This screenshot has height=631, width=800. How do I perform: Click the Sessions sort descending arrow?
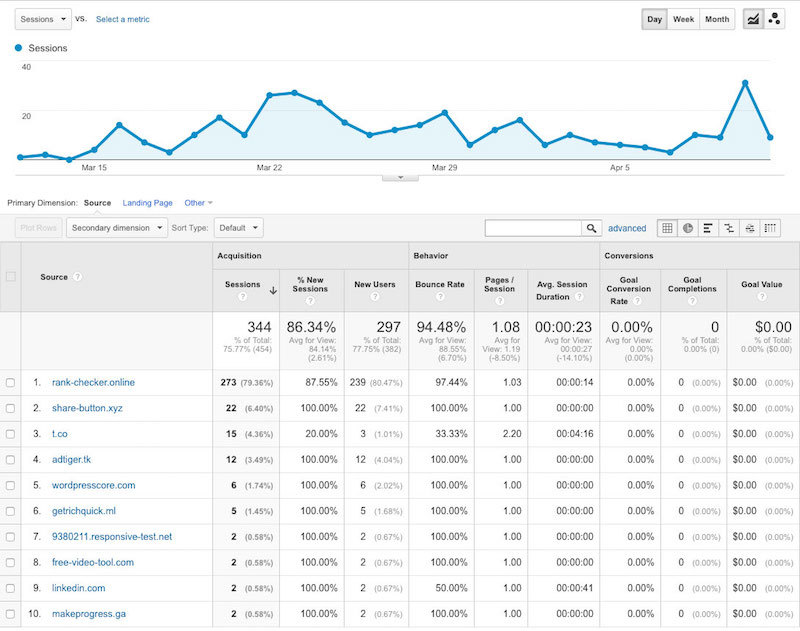point(273,290)
